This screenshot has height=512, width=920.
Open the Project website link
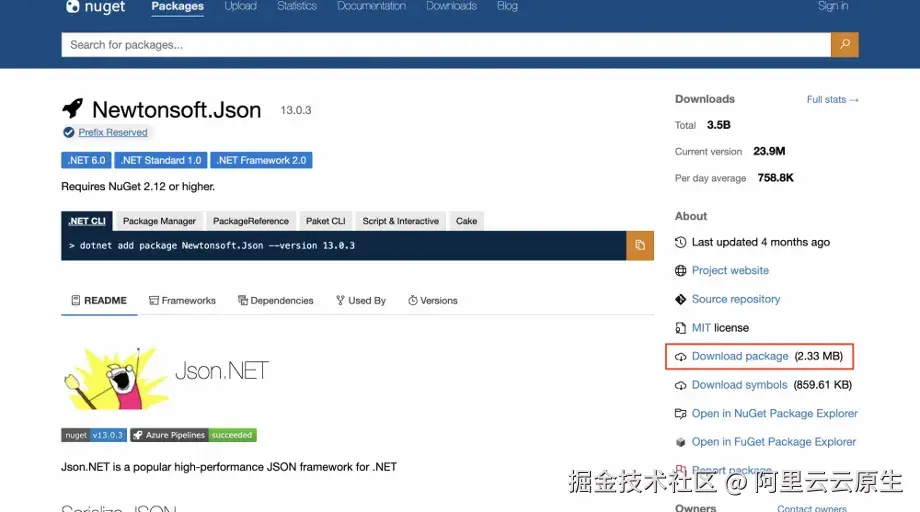[x=730, y=270]
